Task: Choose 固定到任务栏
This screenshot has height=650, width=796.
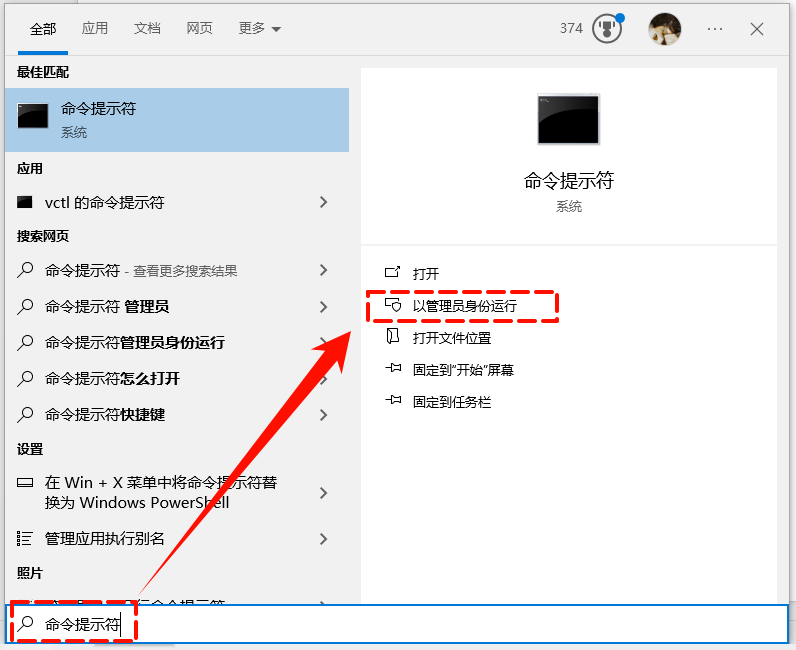Action: pos(452,402)
